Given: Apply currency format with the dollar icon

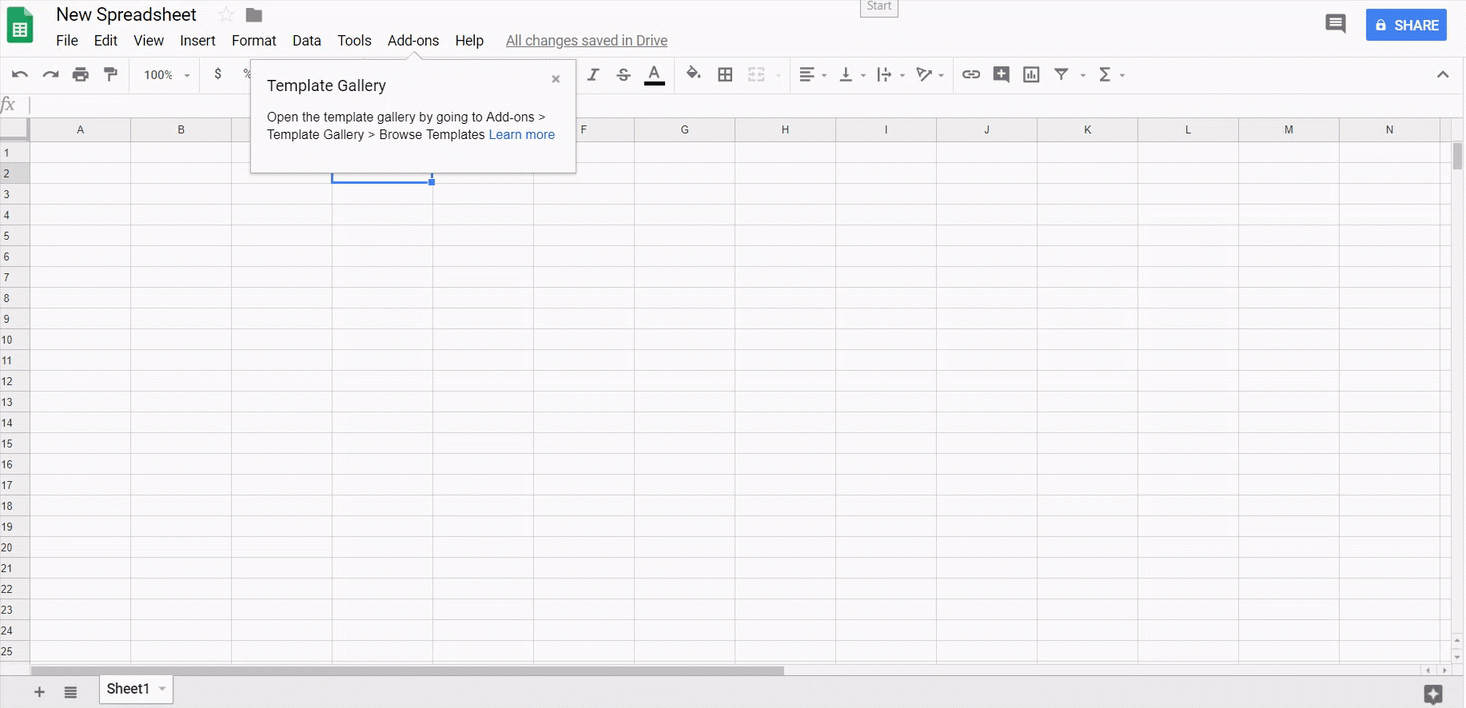Looking at the screenshot, I should 217,74.
